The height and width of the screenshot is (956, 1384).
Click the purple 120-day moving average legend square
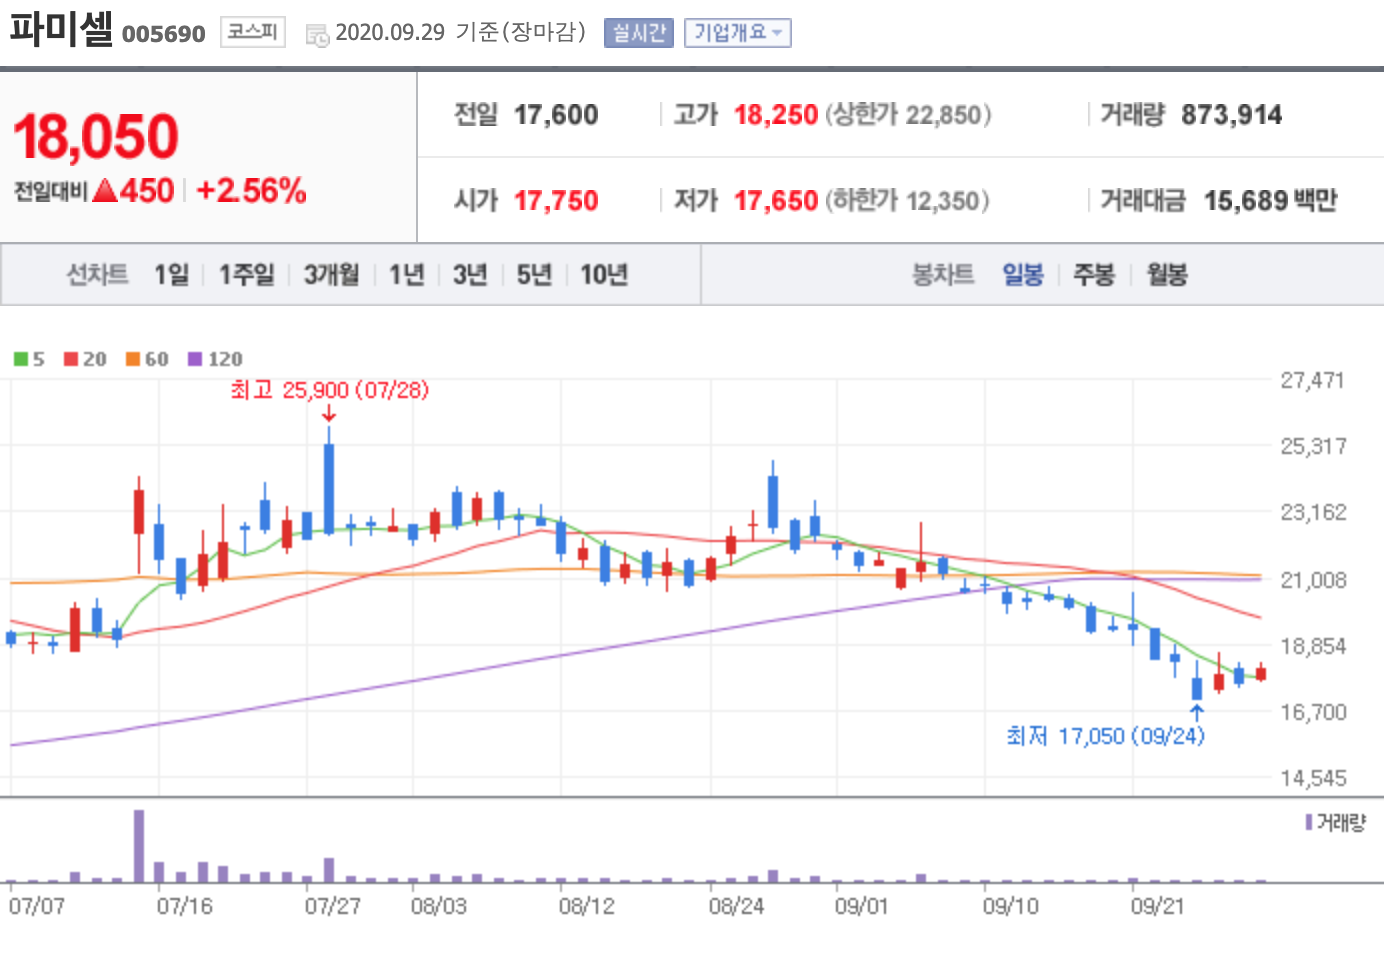pos(195,359)
